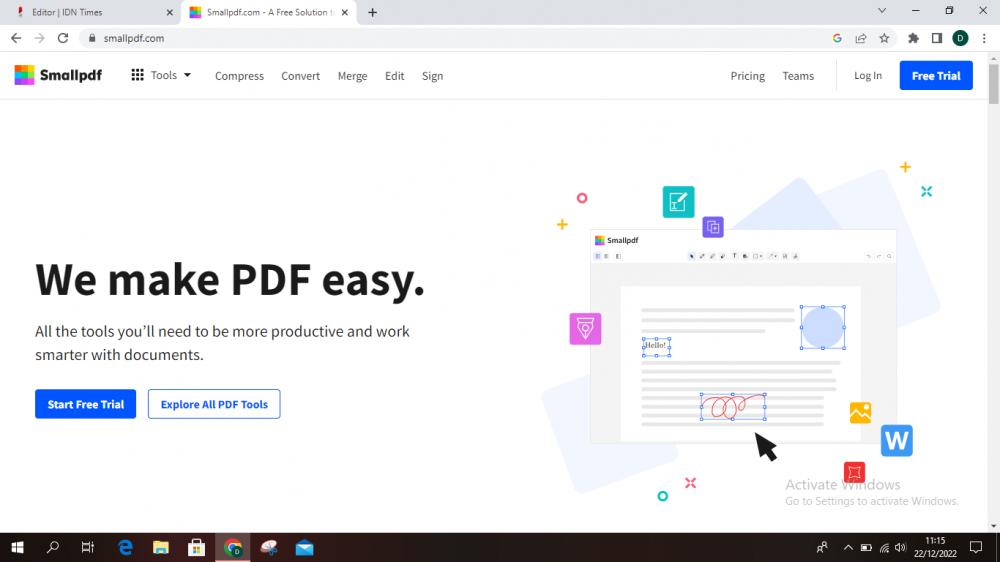
Task: Click the pink eSign pen icon
Action: pos(585,329)
